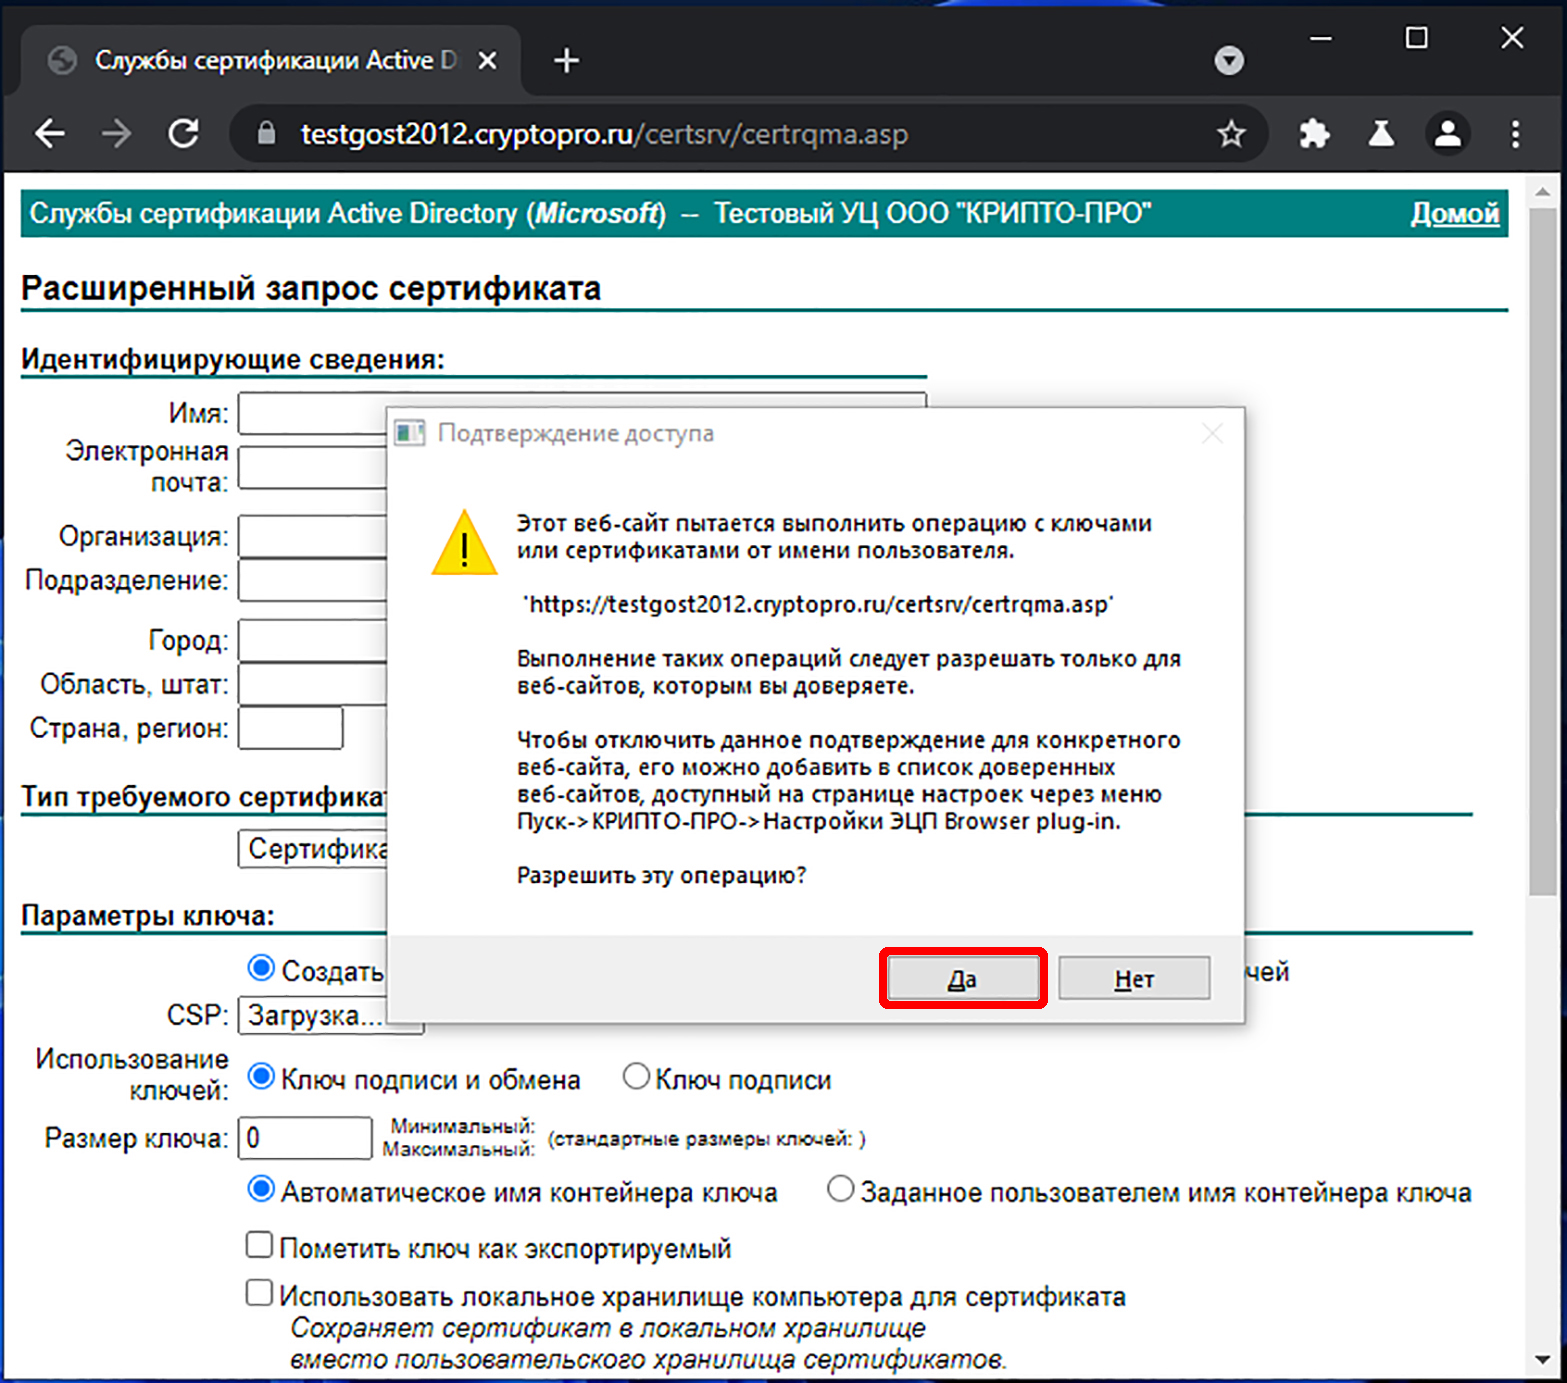Focus the 'Город' input field
Screen dimensions: 1567x1383
tap(312, 641)
